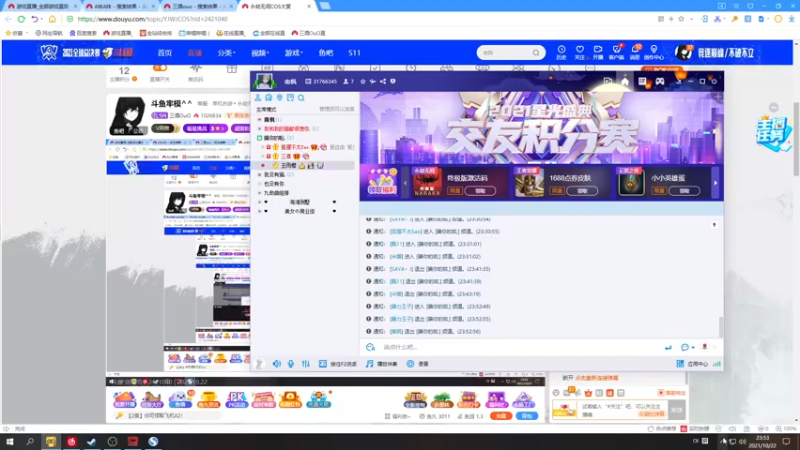Toggle the speaker volume icon in YY bottom bar

[277, 364]
